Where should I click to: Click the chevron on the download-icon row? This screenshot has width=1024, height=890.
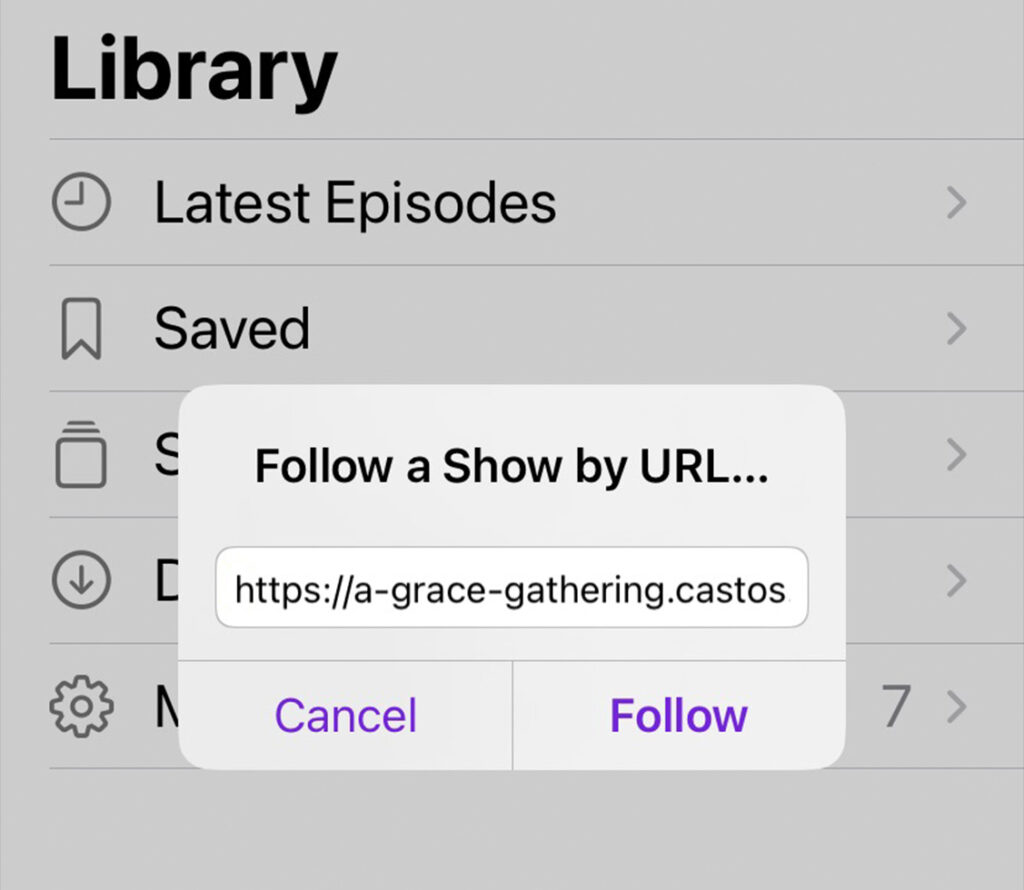(957, 581)
